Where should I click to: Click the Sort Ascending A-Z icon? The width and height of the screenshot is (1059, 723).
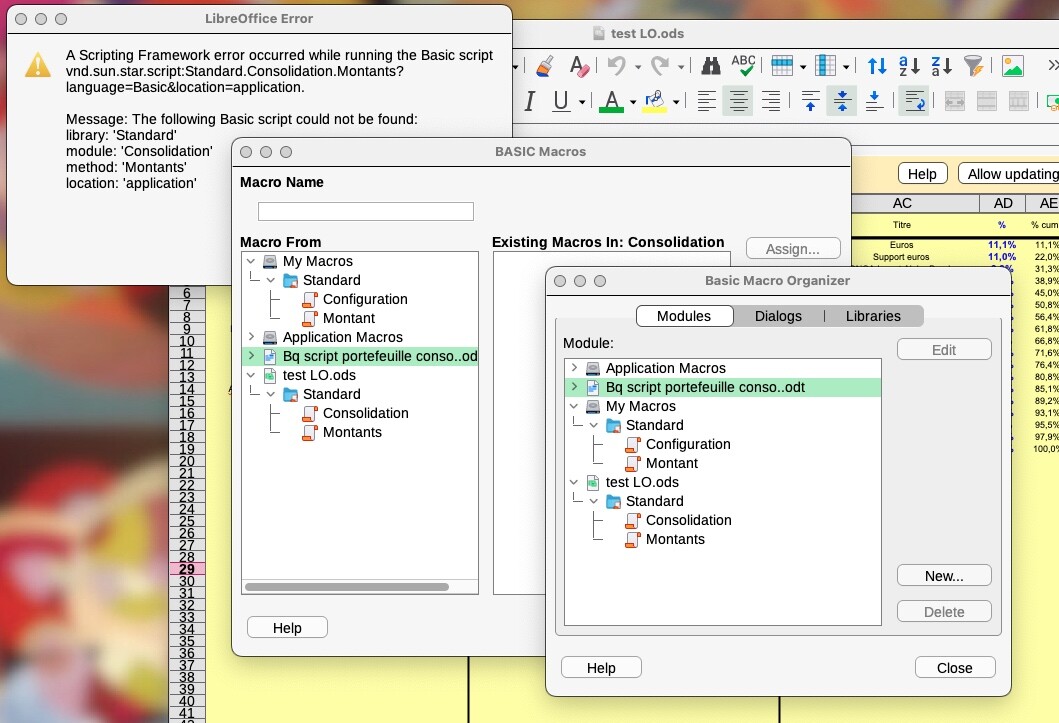point(909,65)
